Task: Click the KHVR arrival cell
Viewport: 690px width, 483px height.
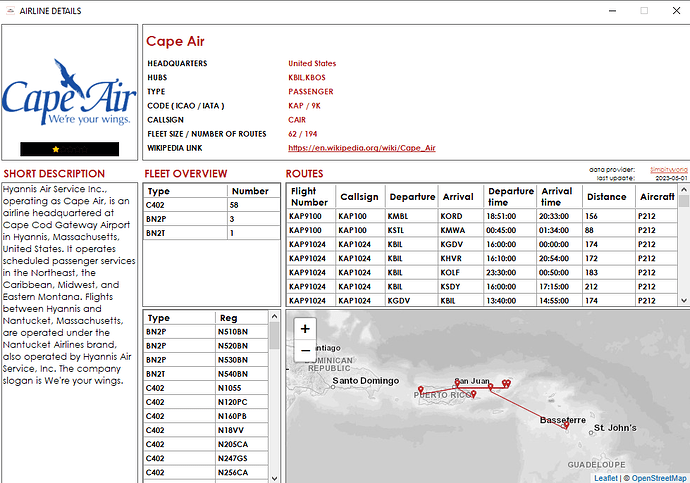Action: tap(461, 258)
